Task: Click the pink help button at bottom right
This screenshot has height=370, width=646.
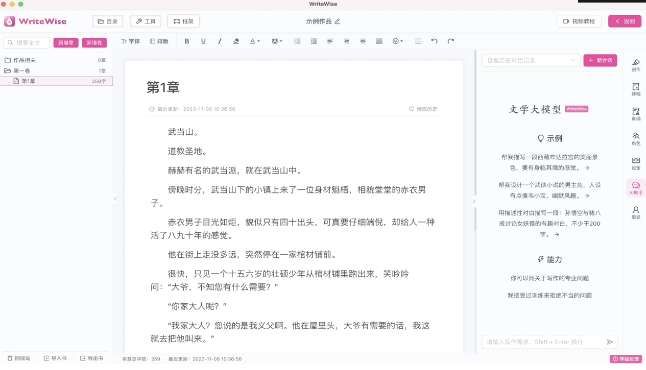Action: tap(626, 359)
